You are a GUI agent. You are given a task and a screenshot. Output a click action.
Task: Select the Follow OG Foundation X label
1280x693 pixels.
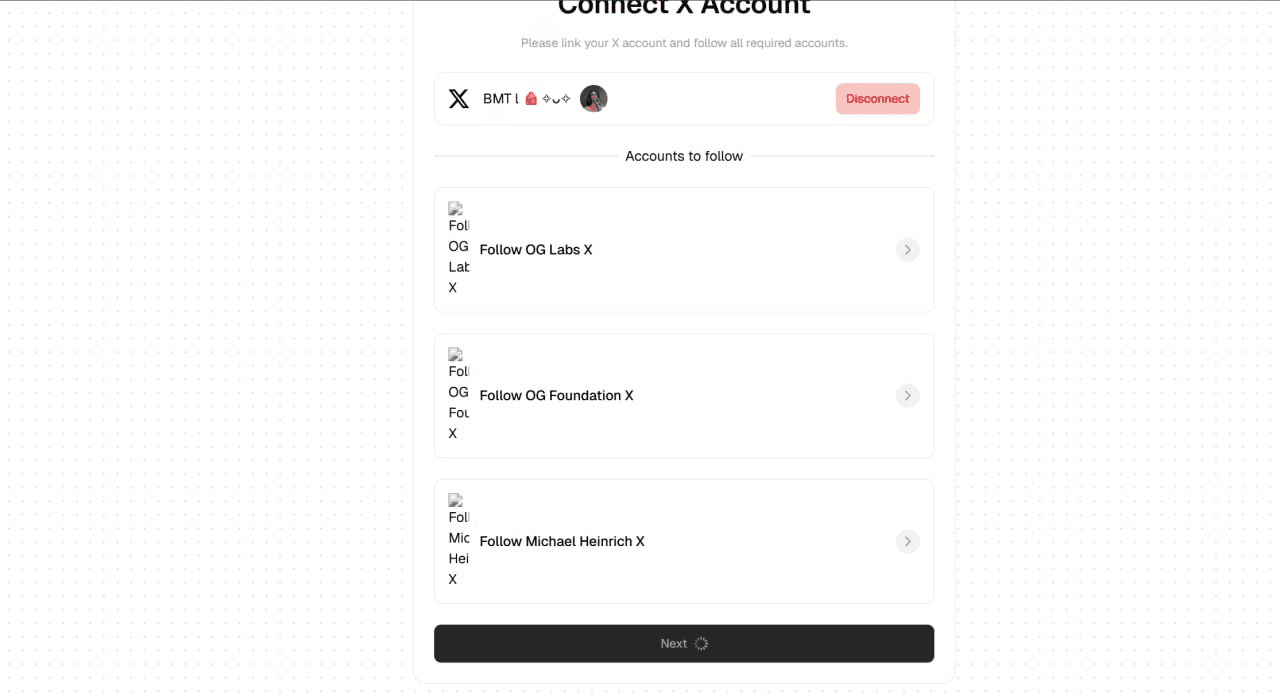(557, 396)
